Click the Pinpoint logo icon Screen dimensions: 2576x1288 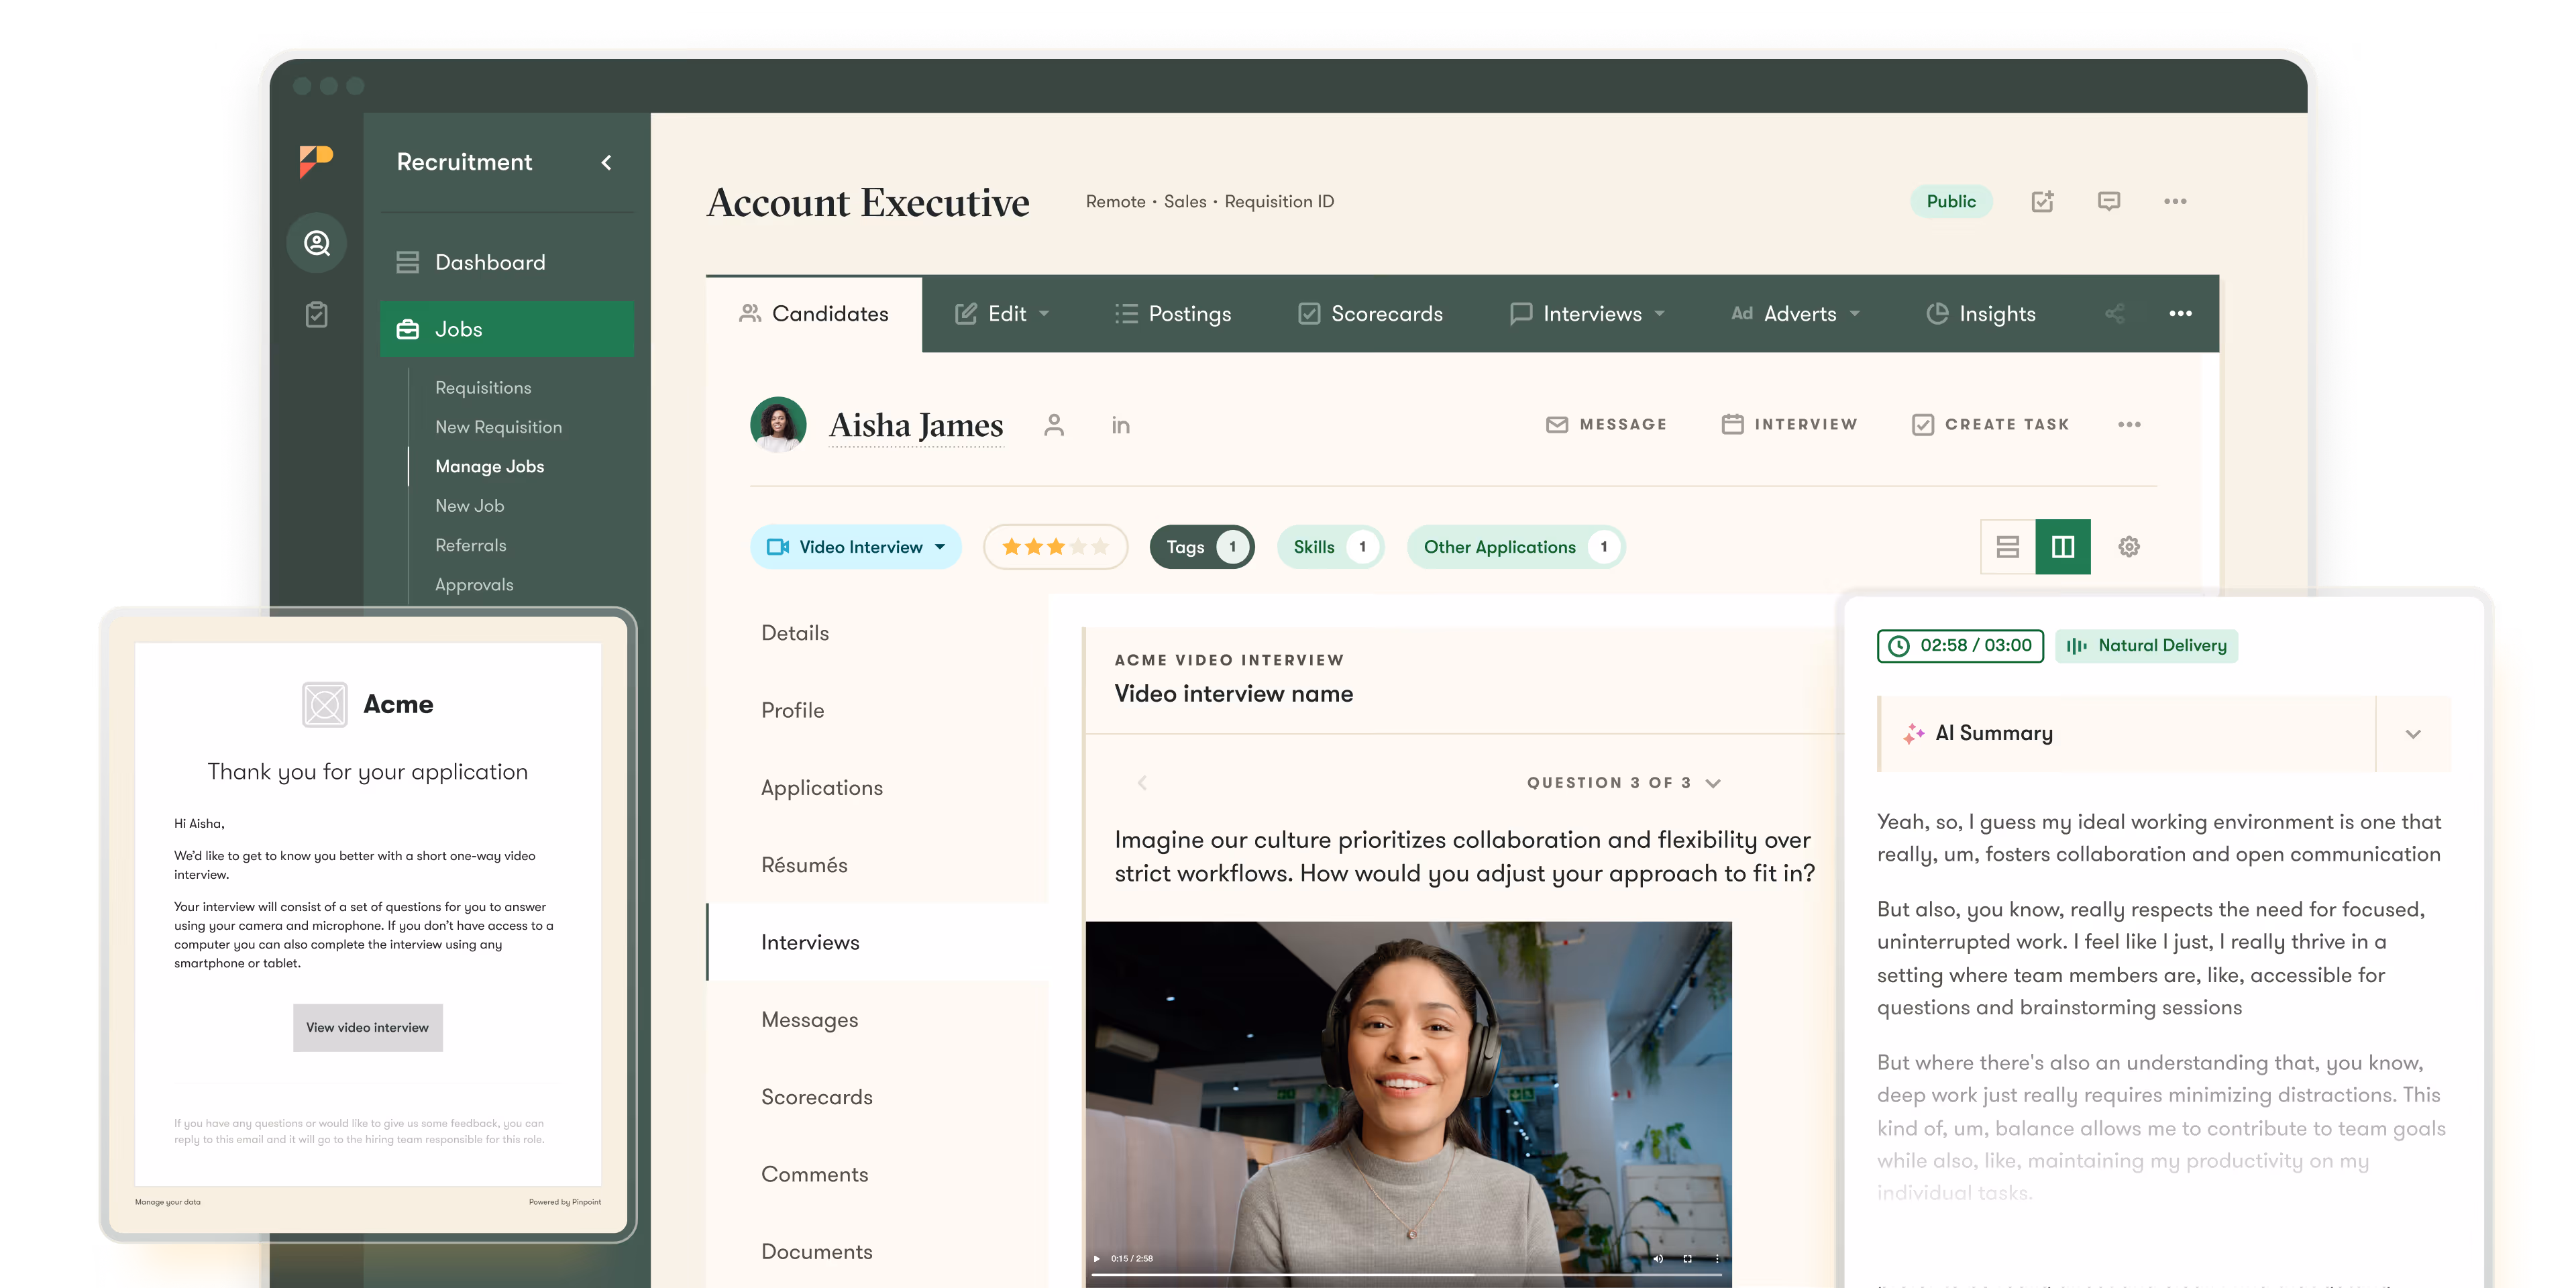(x=316, y=160)
